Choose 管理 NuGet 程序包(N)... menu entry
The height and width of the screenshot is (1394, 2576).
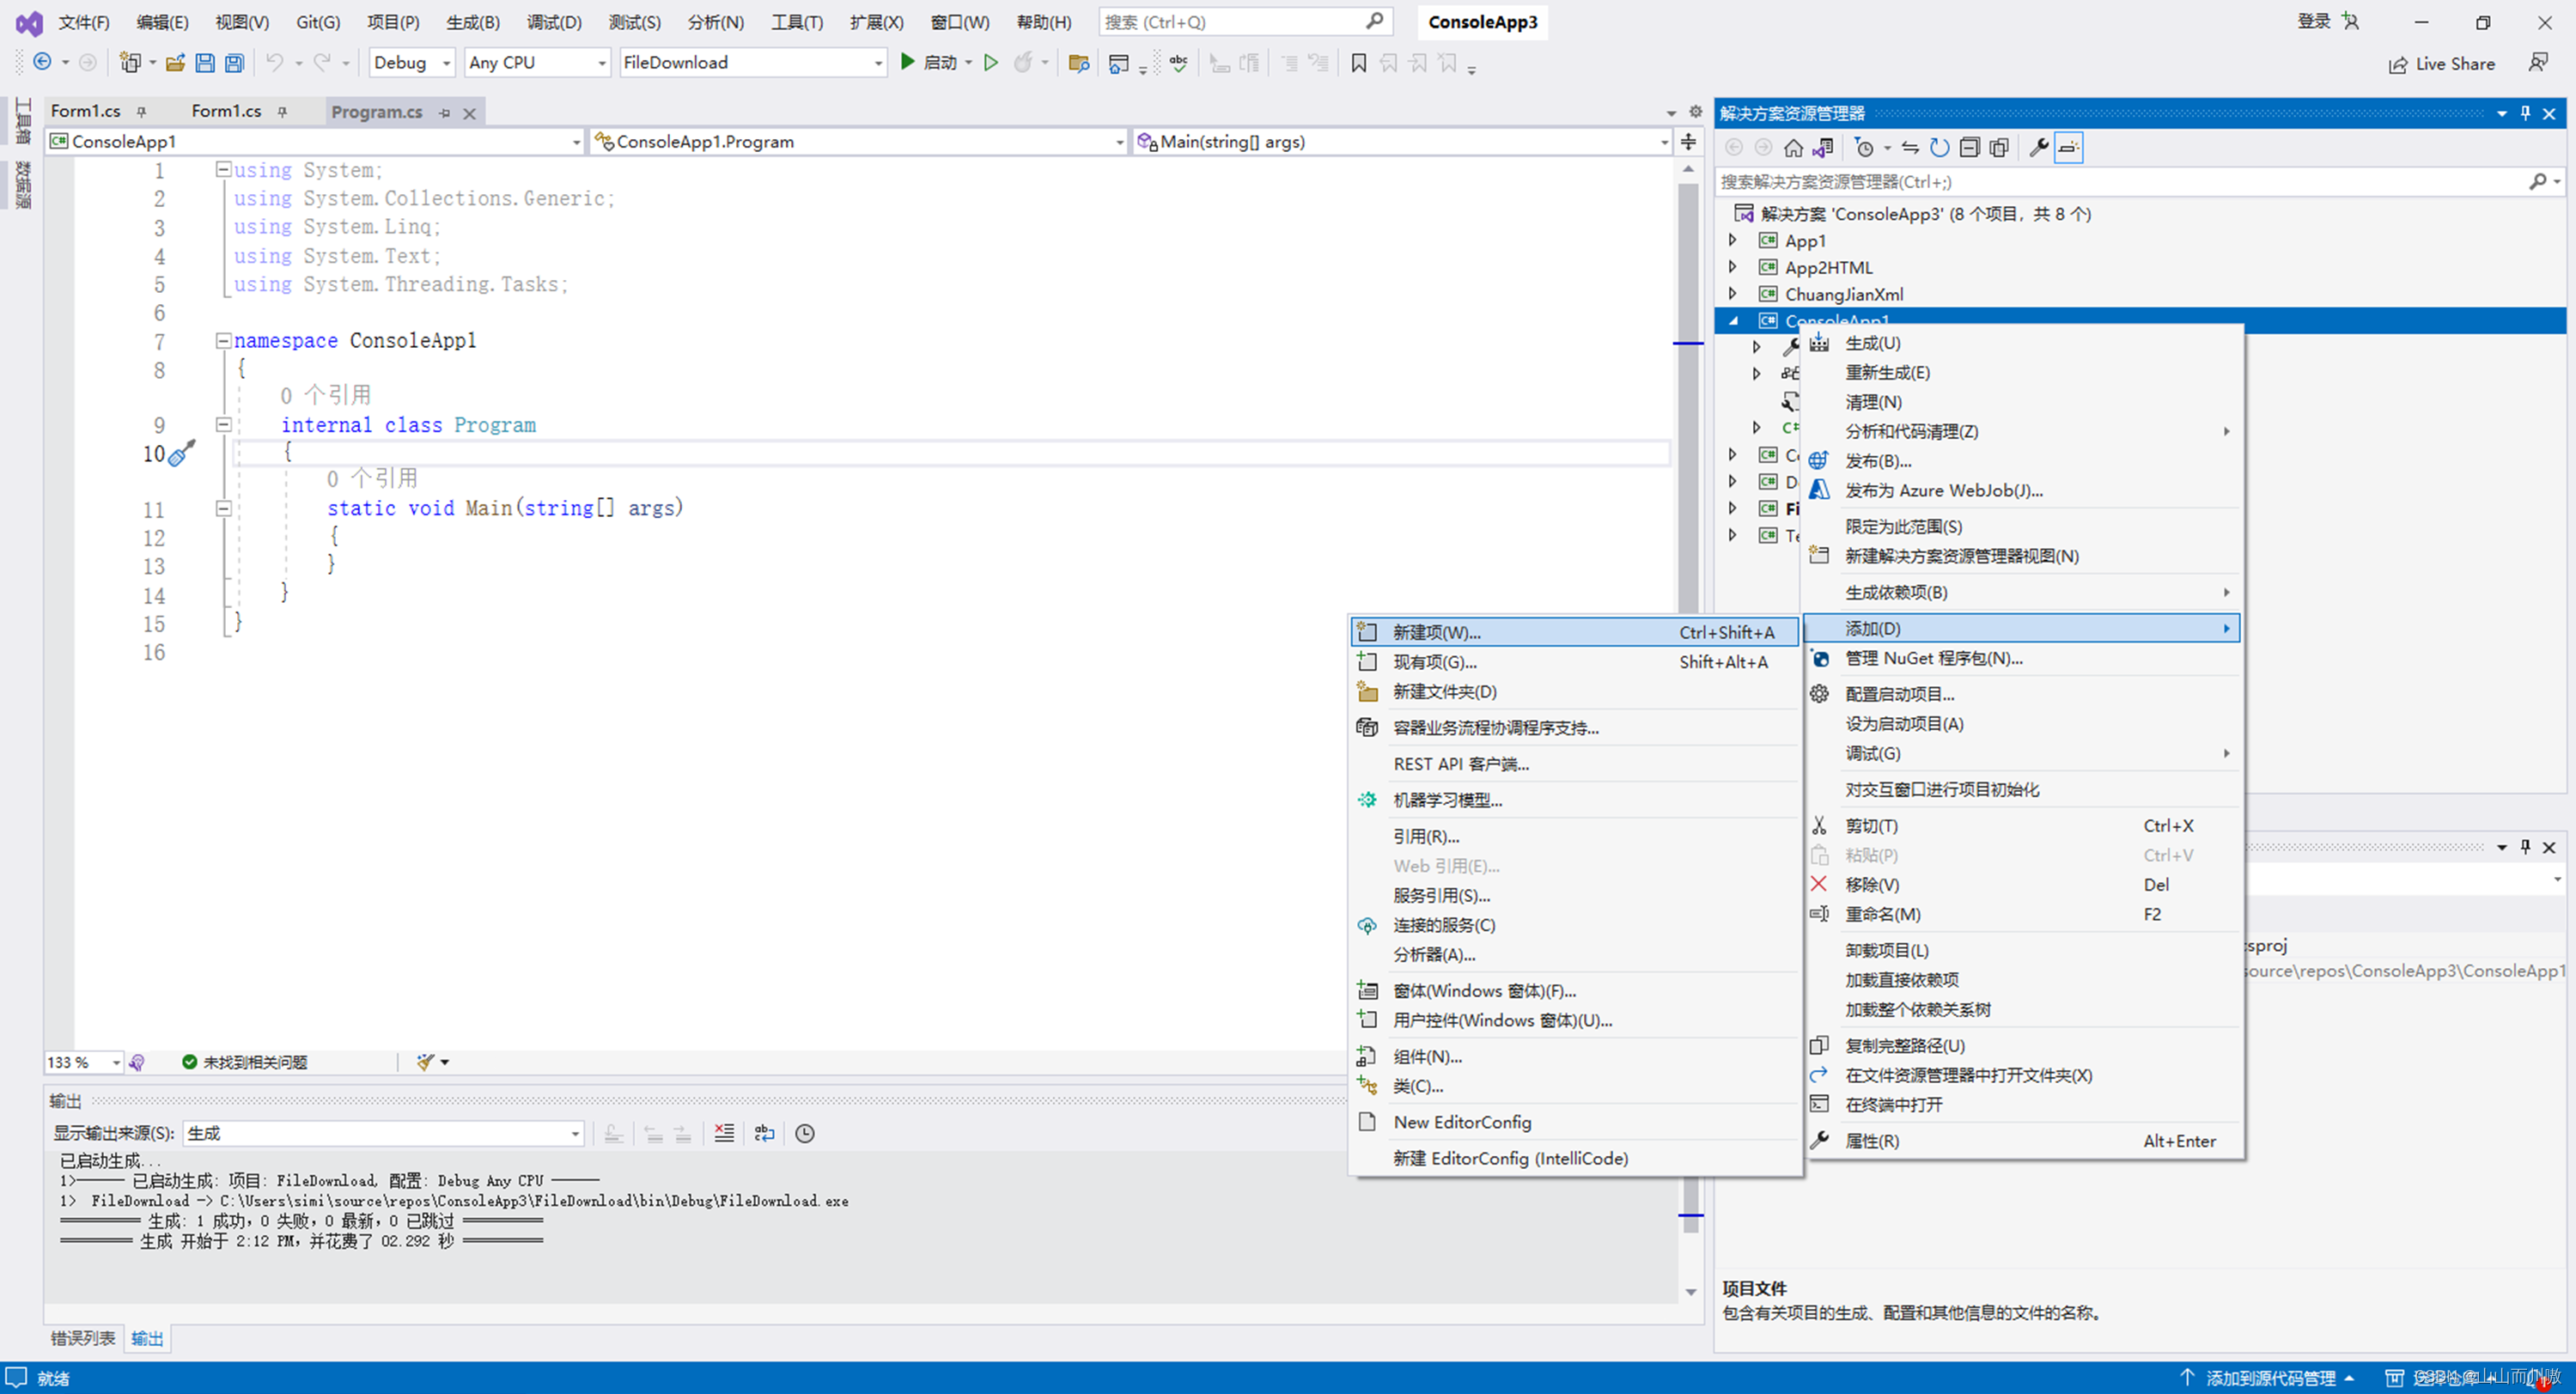point(1933,658)
